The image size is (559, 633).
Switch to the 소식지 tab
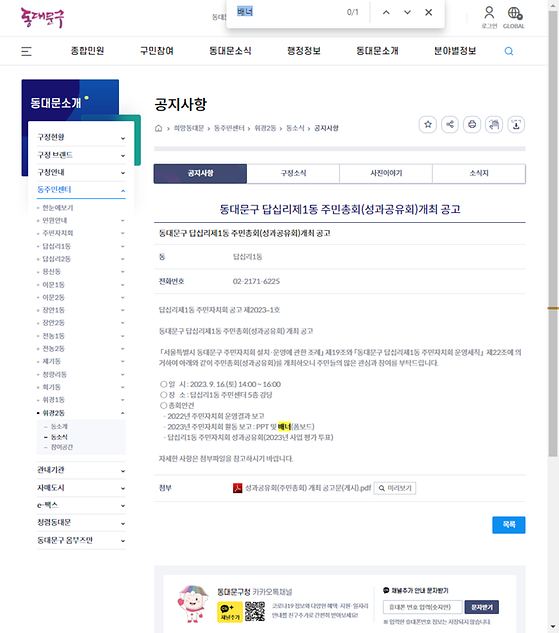[x=479, y=174]
